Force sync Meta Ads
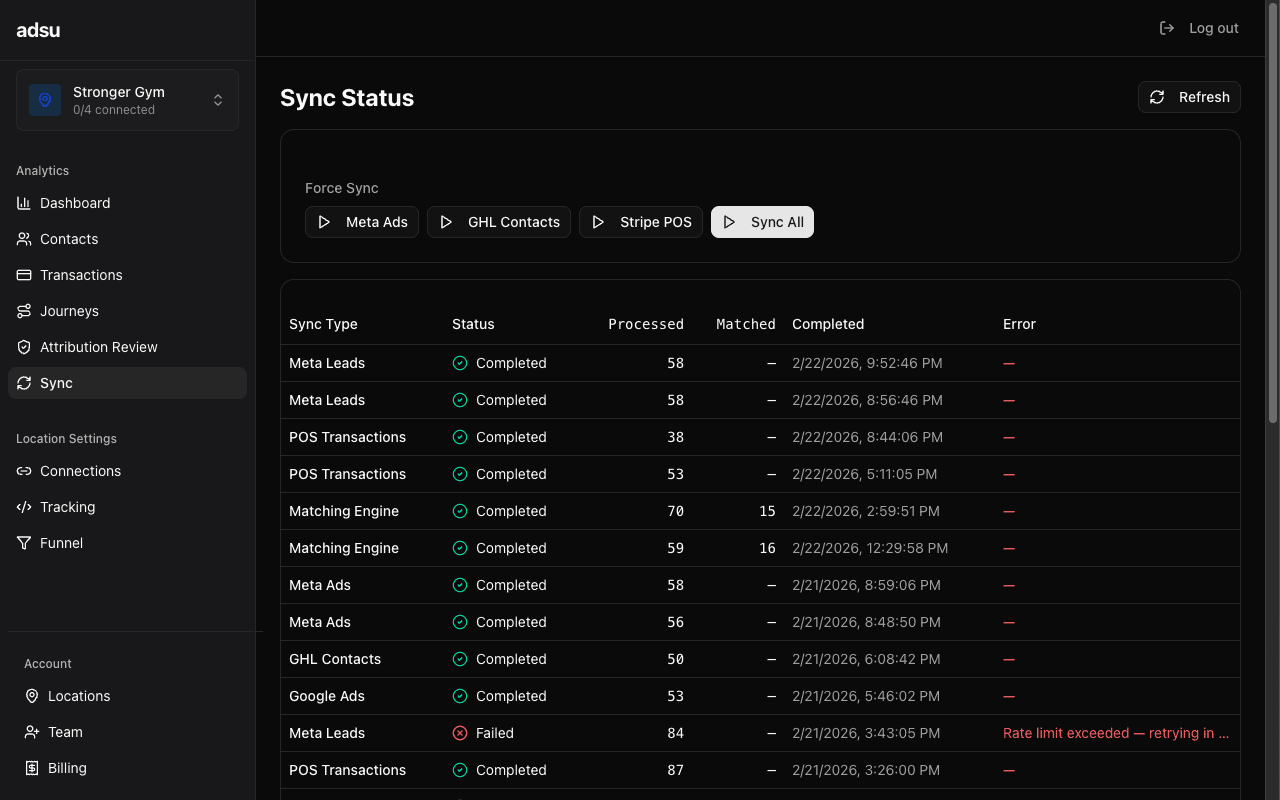 click(x=362, y=222)
